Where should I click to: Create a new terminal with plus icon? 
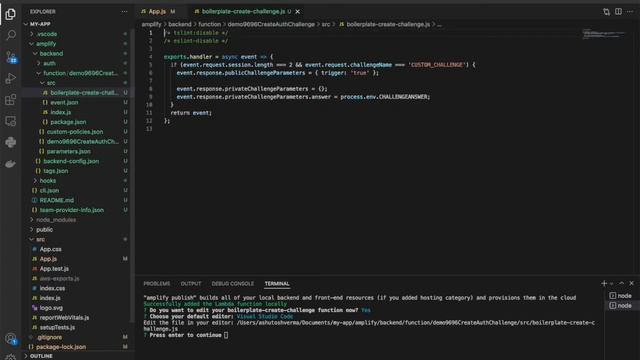coord(604,283)
